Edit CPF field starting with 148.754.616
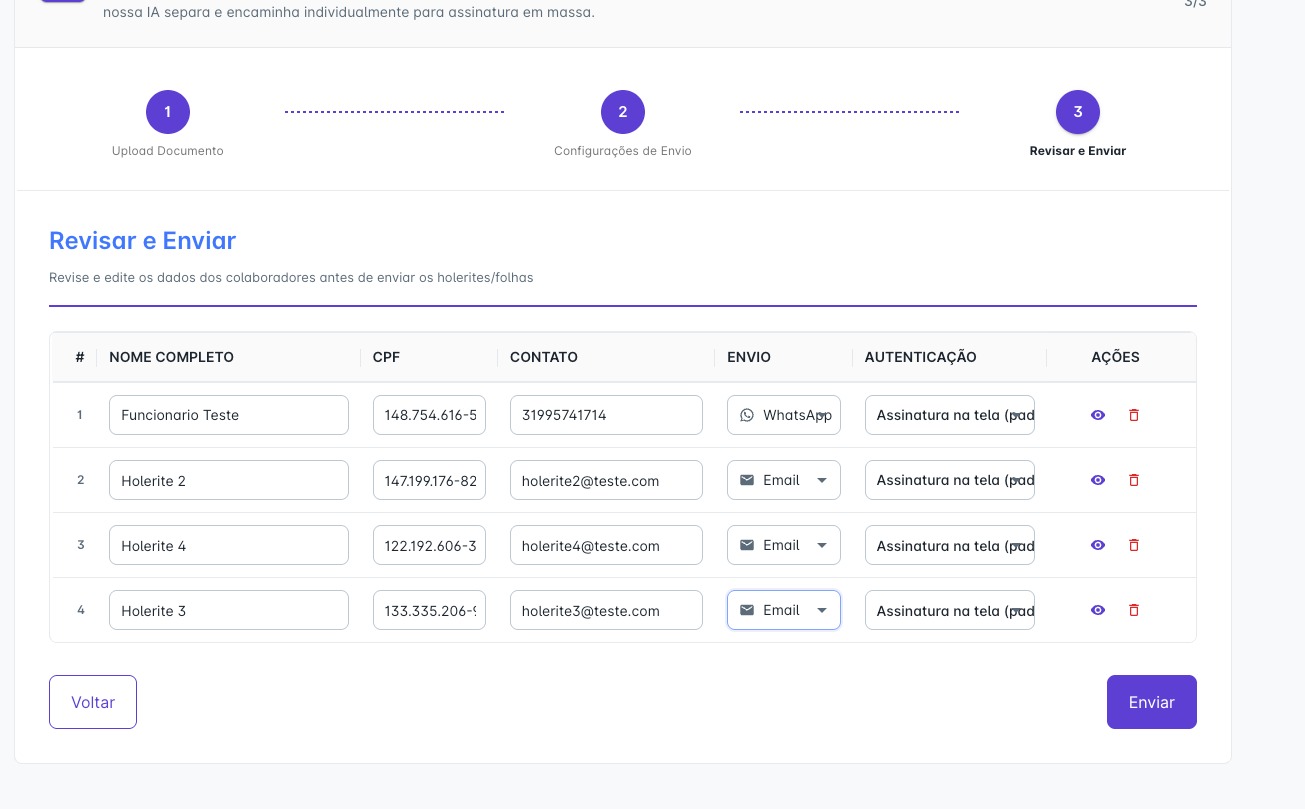1305x809 pixels. [x=429, y=415]
